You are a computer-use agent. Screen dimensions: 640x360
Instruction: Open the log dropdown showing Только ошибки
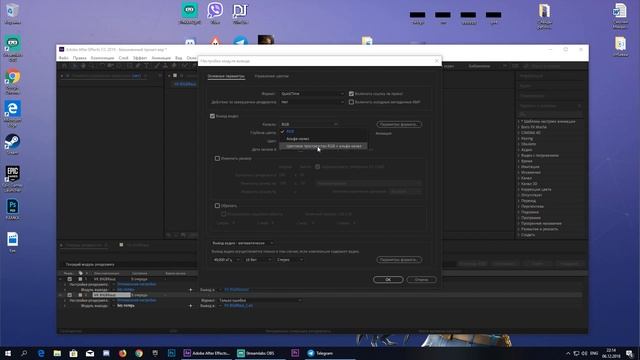260,300
